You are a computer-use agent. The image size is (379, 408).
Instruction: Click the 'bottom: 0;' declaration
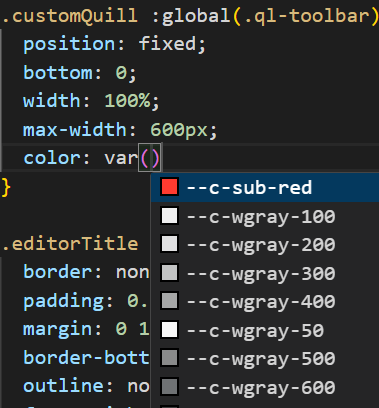[x=80, y=72]
